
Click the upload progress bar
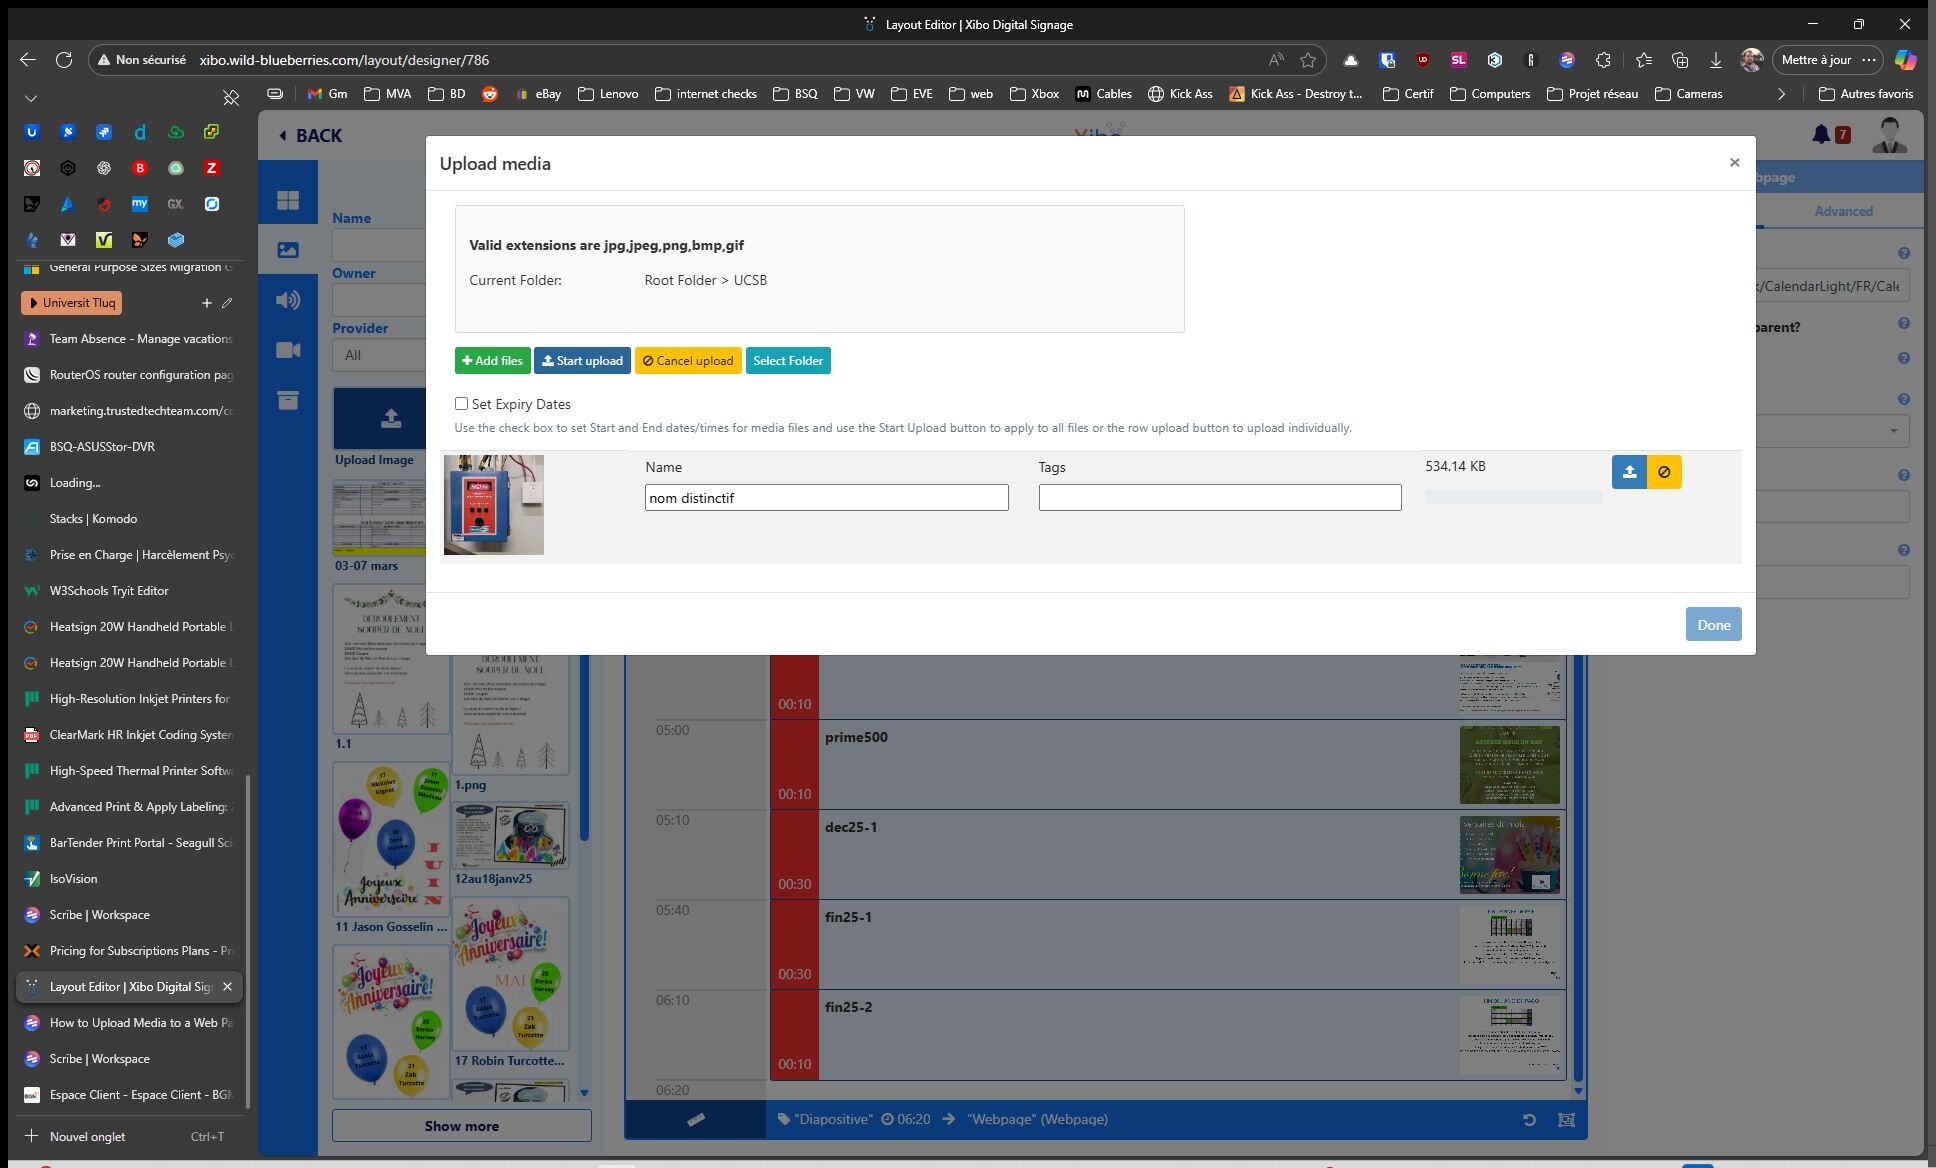(1513, 497)
